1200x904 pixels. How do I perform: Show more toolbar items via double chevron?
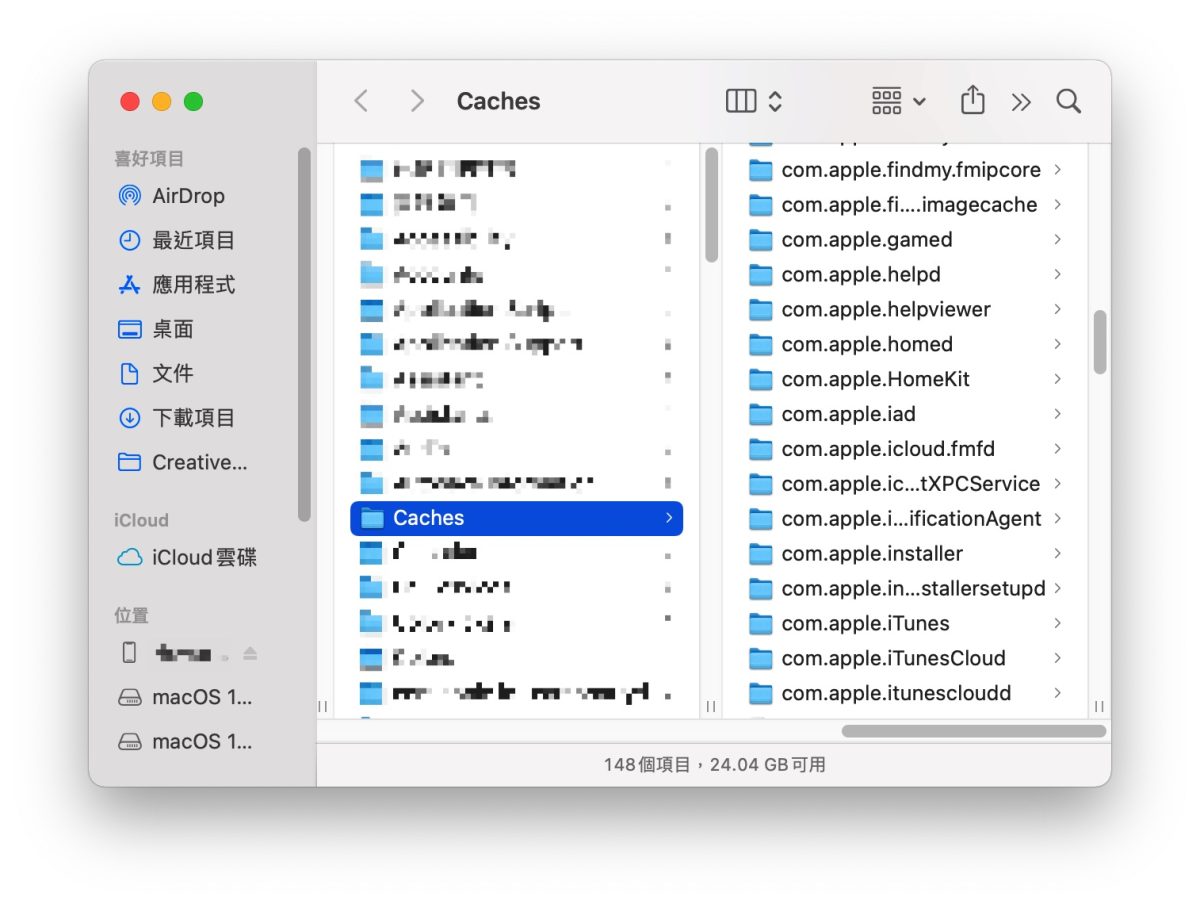tap(1020, 101)
